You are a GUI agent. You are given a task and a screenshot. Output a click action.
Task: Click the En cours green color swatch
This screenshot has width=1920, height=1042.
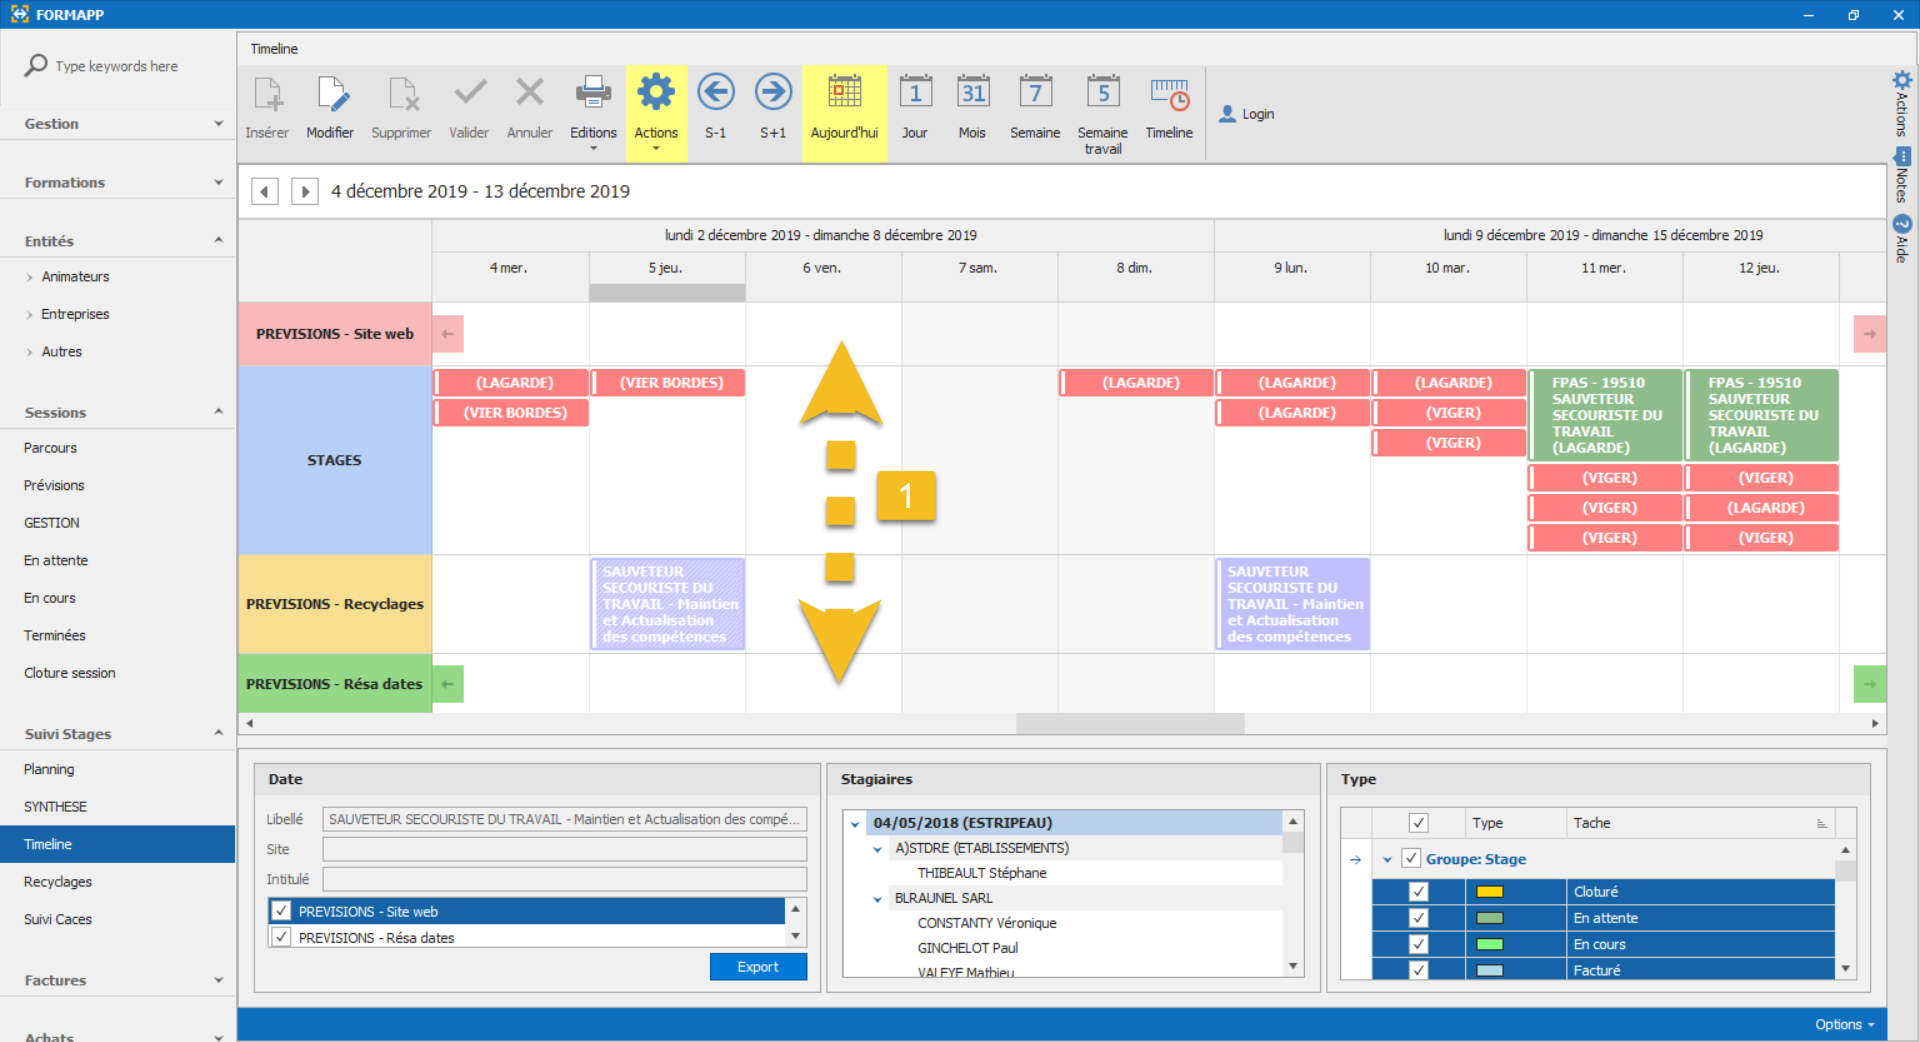click(x=1490, y=944)
